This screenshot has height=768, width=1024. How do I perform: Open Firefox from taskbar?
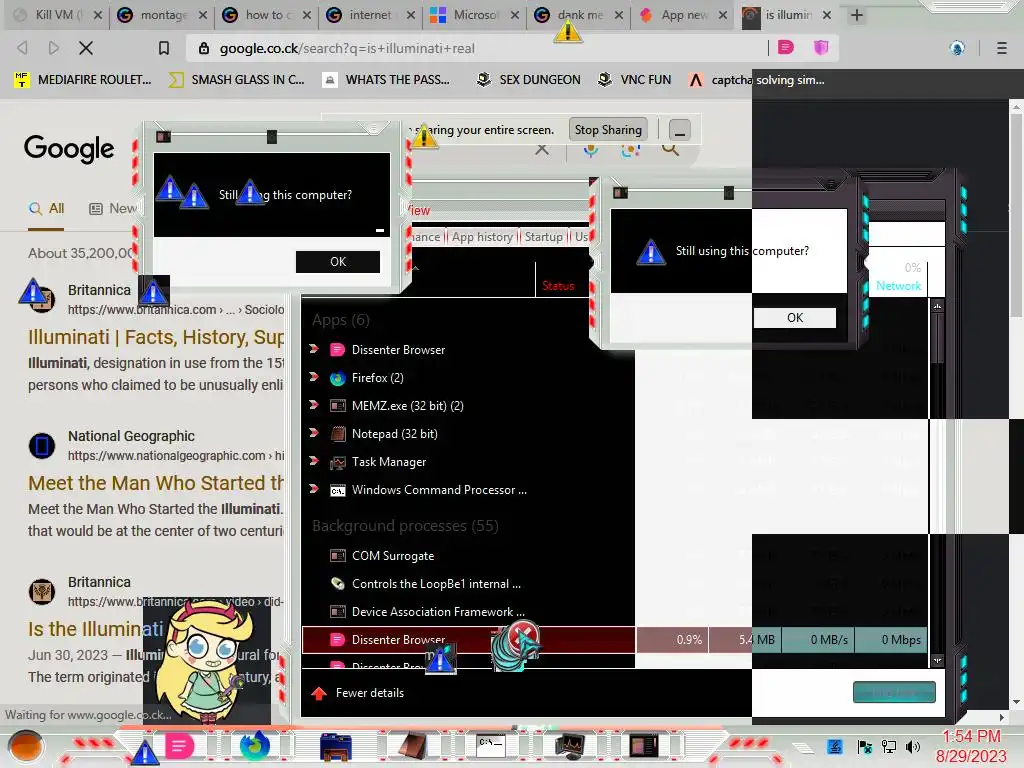click(255, 746)
